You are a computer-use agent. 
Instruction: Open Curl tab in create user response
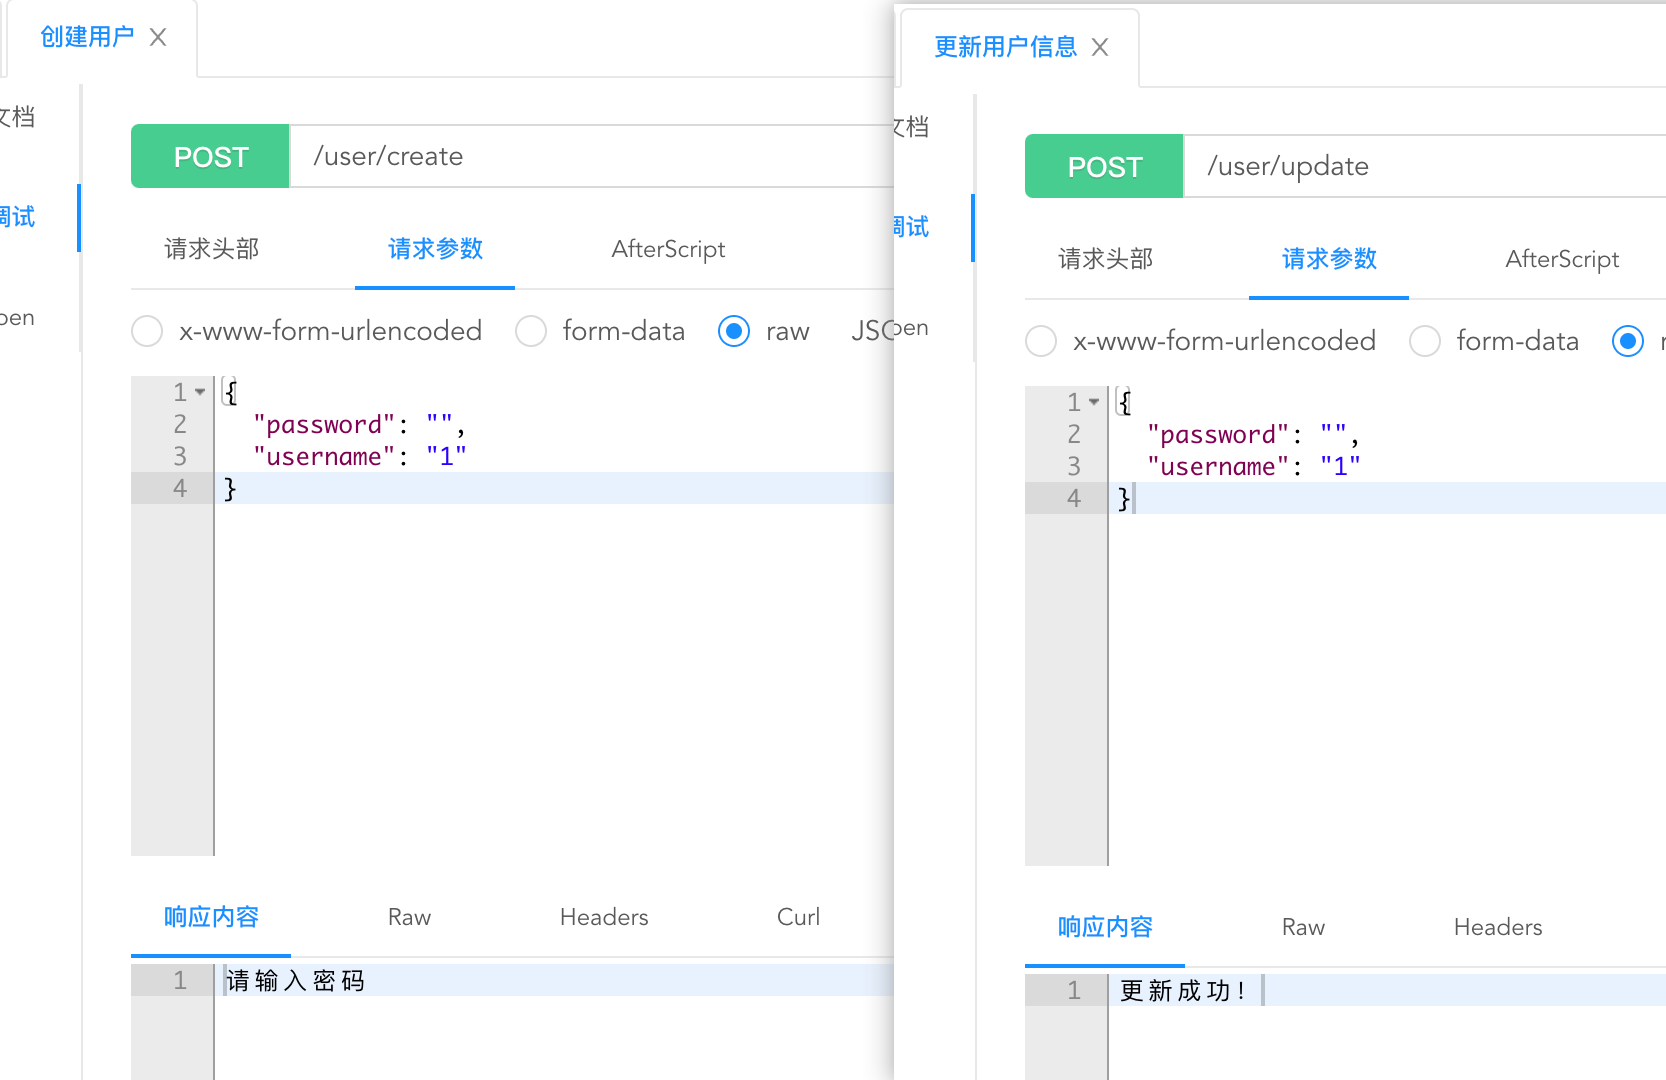pyautogui.click(x=798, y=917)
